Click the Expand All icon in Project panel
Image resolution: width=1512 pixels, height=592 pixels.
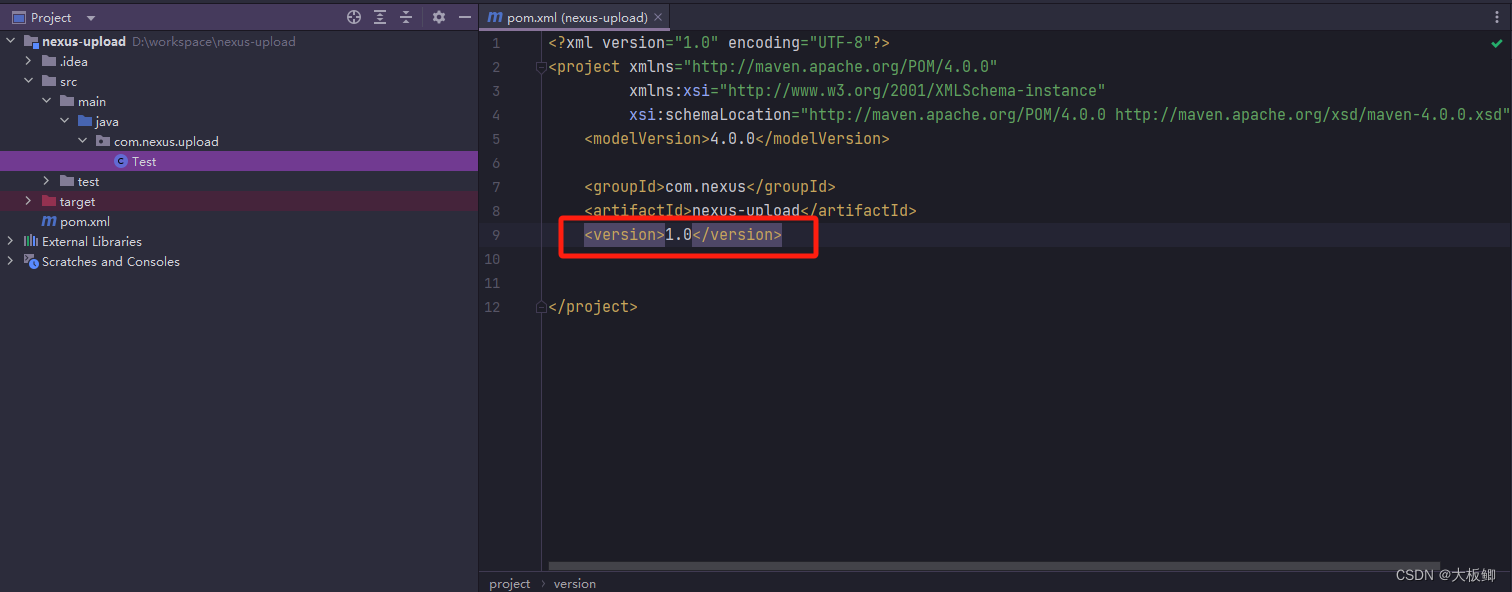pos(380,17)
